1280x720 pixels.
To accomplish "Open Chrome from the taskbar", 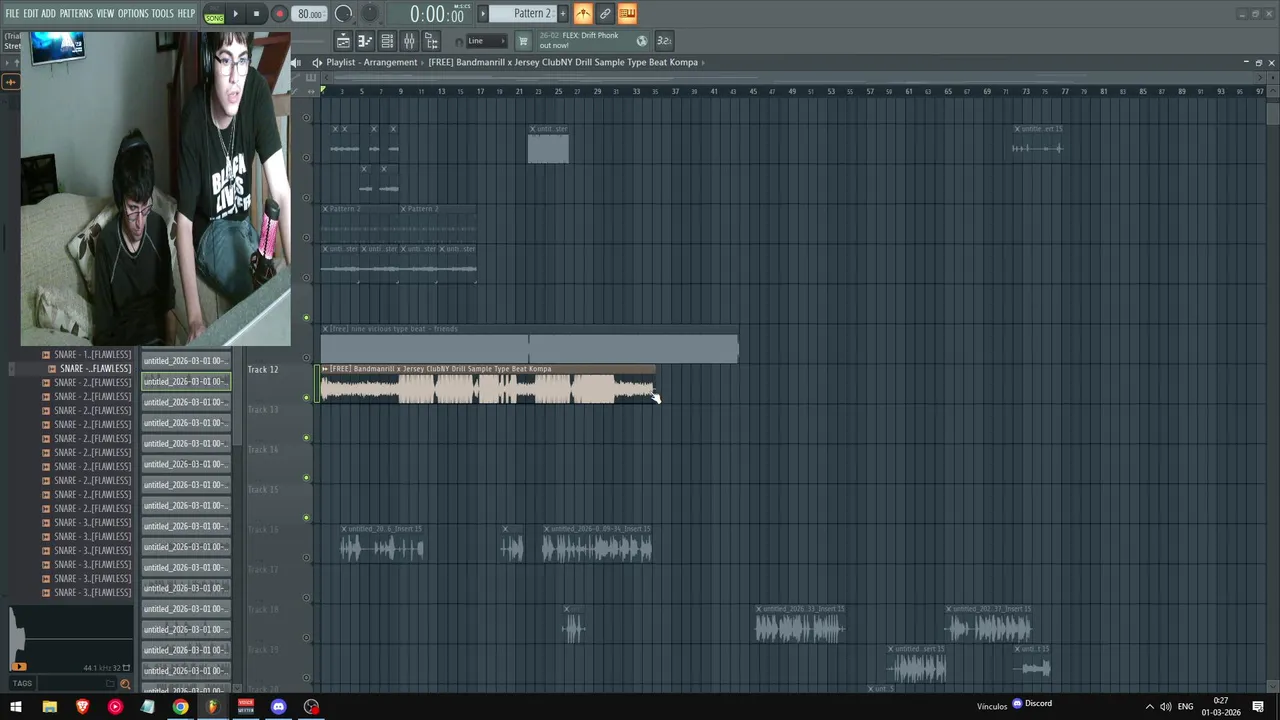I will [x=180, y=707].
